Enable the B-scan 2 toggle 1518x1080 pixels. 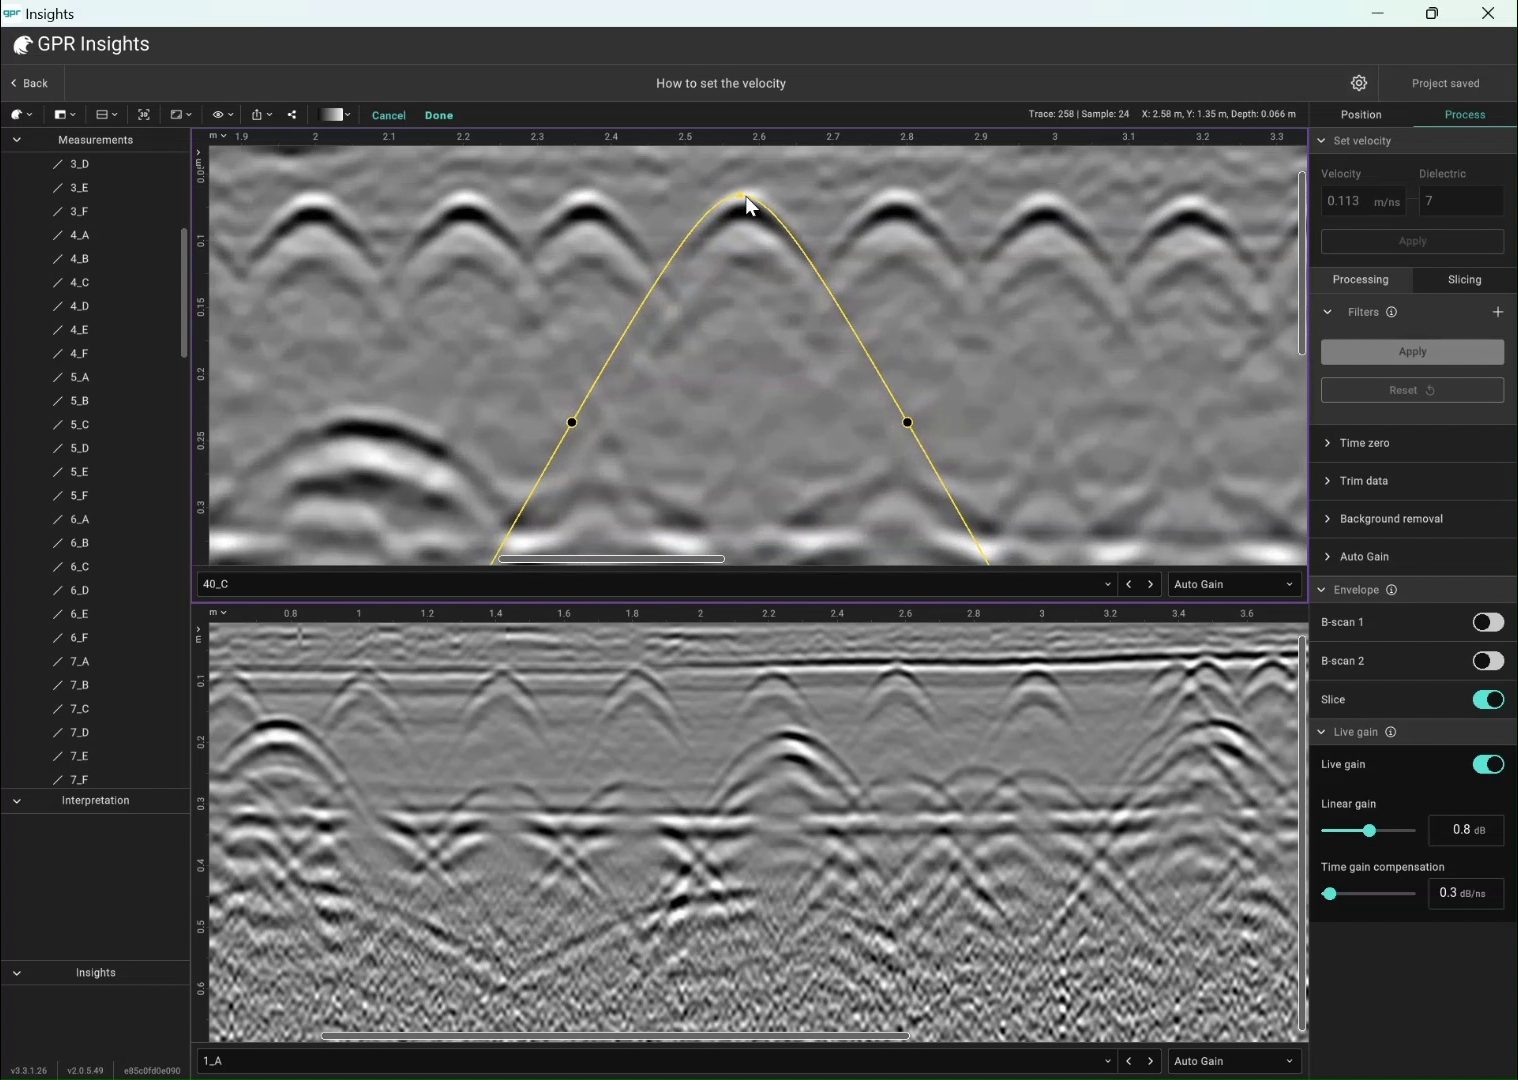pos(1489,661)
